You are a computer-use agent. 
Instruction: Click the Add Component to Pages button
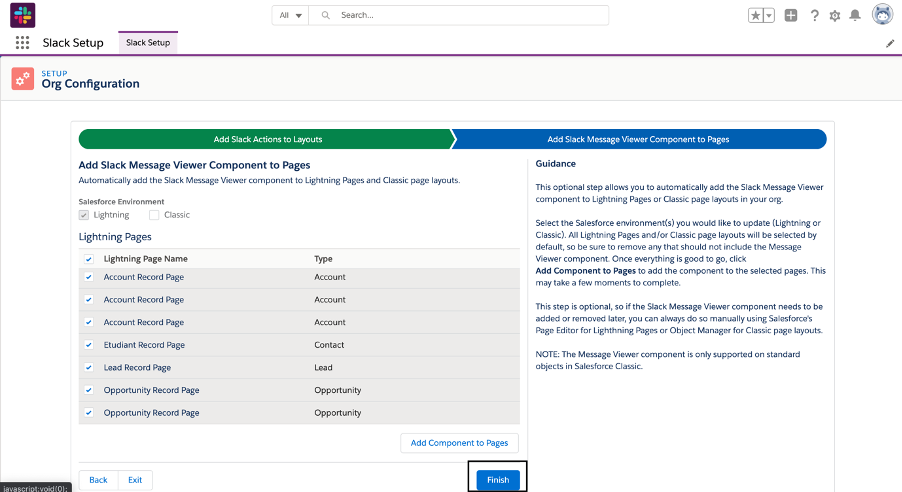pos(459,443)
